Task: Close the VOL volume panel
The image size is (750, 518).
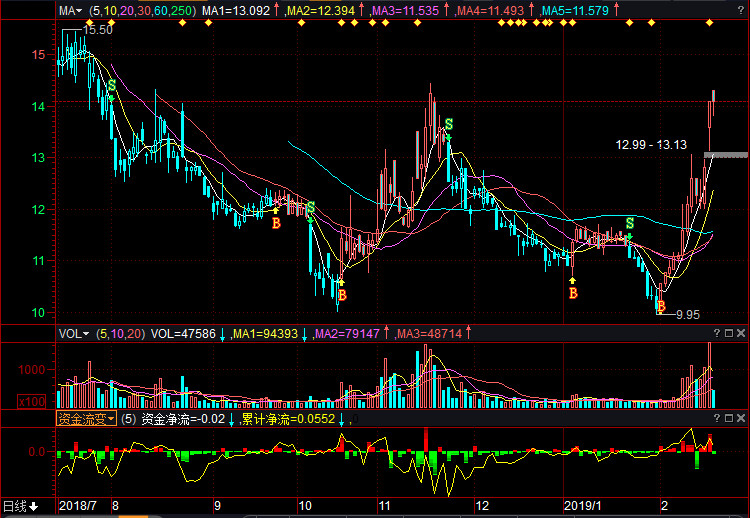Action: tap(739, 333)
